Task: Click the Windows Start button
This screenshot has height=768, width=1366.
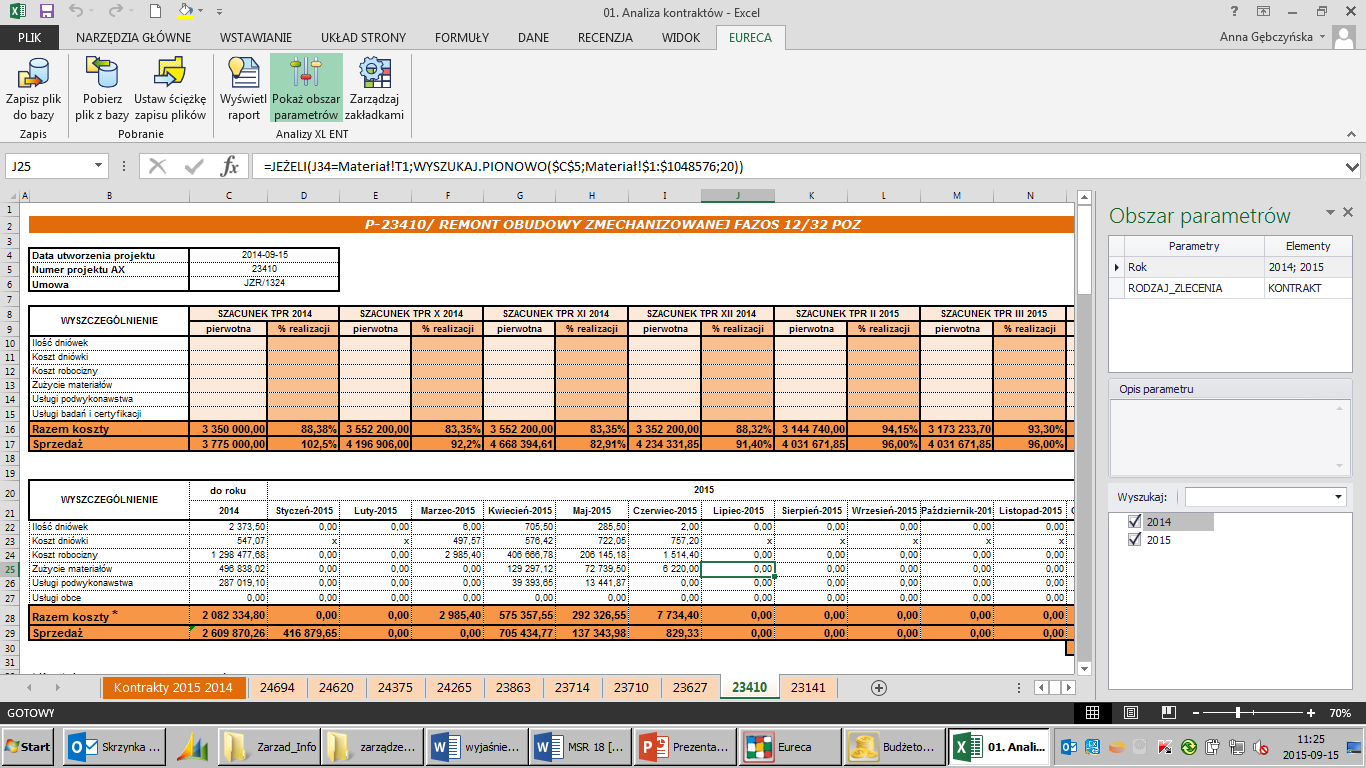Action: (x=29, y=747)
